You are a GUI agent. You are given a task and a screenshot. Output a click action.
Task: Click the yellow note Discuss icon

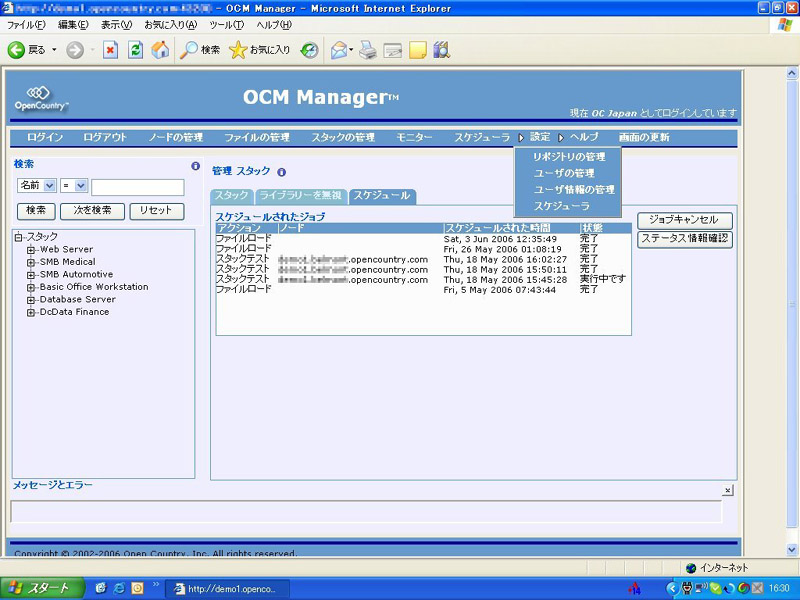tap(417, 50)
